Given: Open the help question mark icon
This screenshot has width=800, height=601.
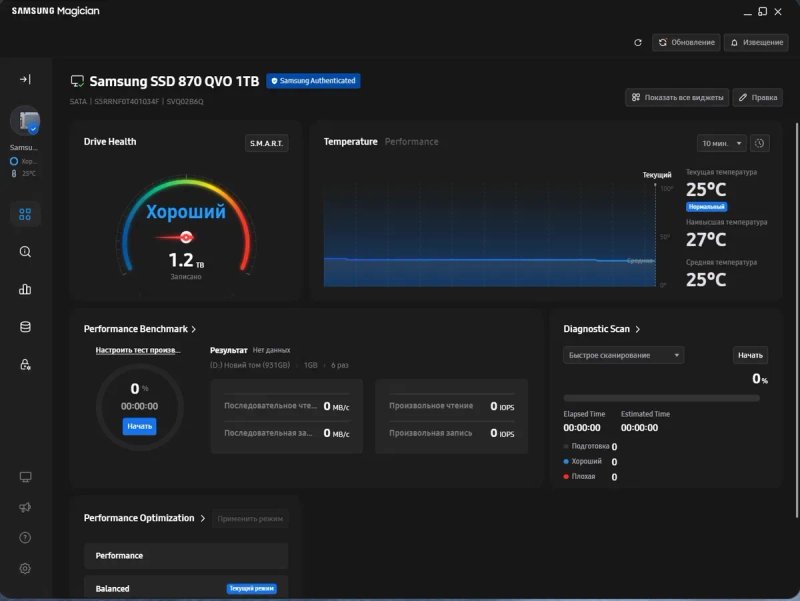Looking at the screenshot, I should [x=25, y=538].
